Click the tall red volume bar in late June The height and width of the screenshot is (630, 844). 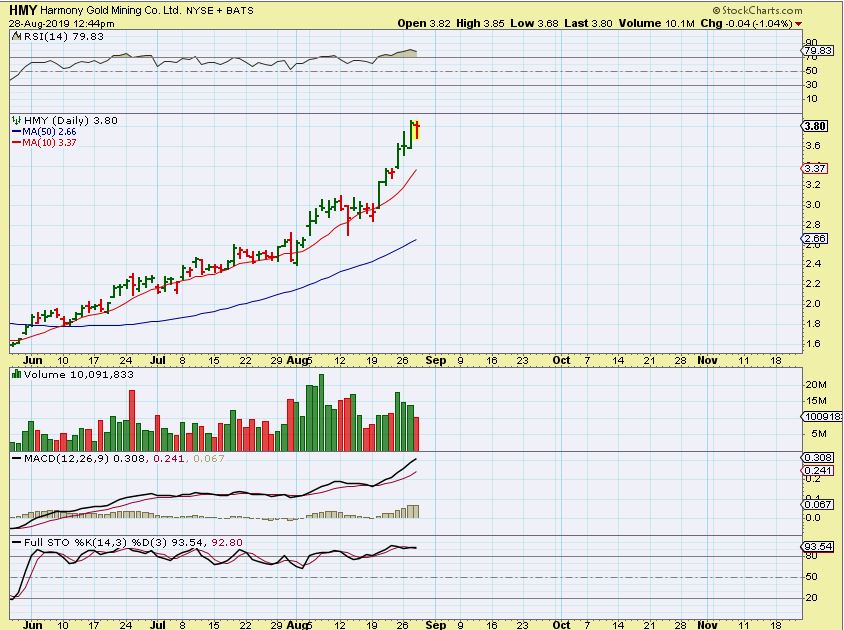[x=132, y=421]
